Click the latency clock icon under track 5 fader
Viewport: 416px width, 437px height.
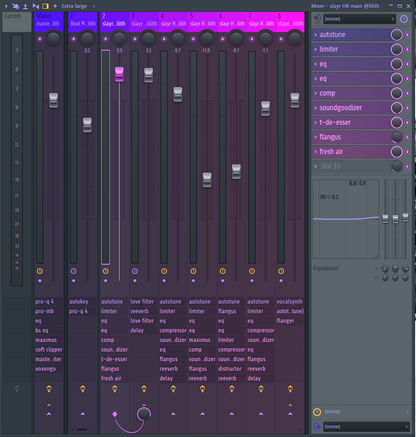tap(193, 271)
